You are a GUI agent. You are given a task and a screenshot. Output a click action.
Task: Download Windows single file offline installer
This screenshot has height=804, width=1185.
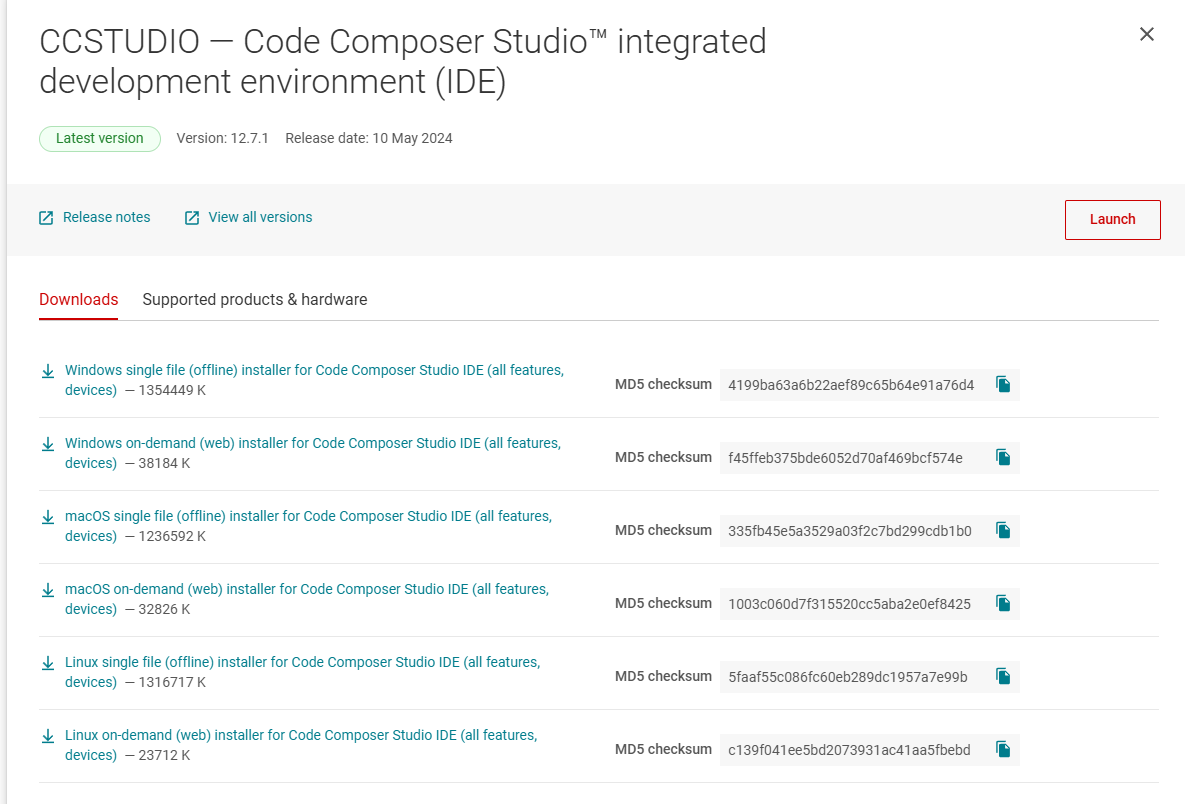314,380
